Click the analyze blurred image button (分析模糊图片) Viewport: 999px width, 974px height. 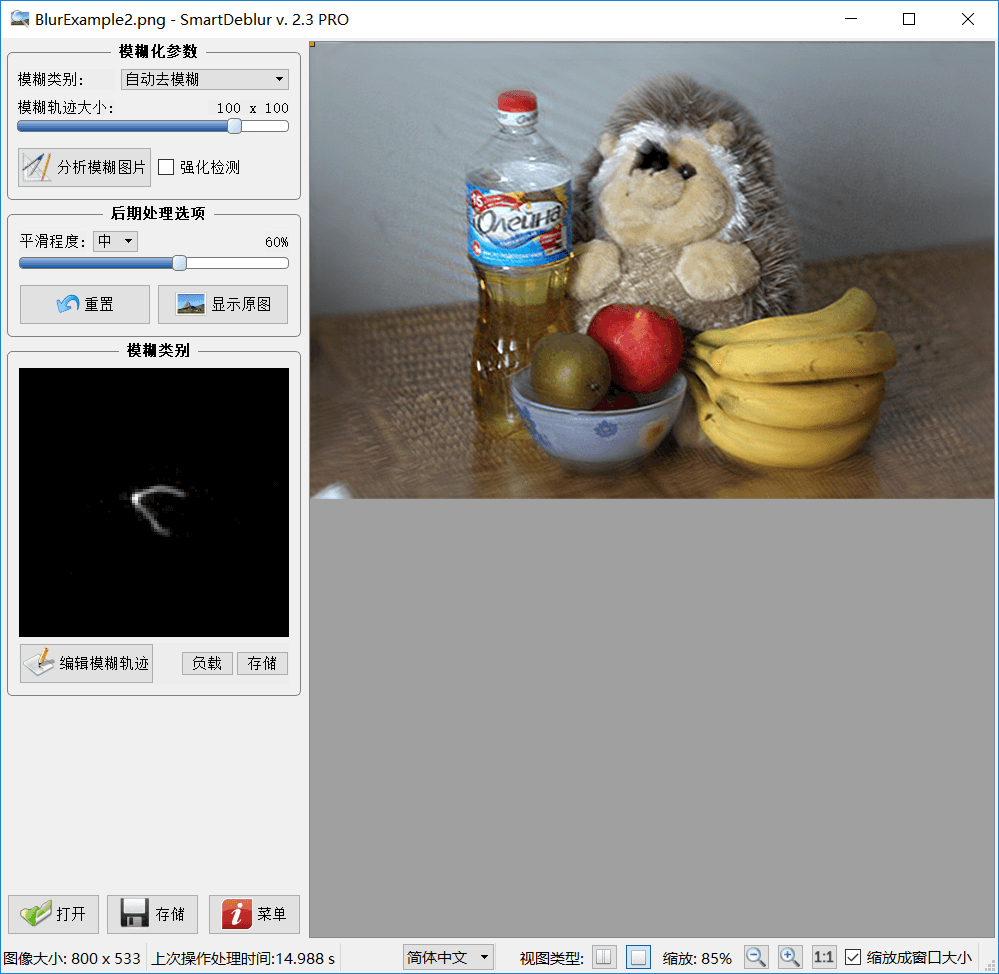[84, 167]
